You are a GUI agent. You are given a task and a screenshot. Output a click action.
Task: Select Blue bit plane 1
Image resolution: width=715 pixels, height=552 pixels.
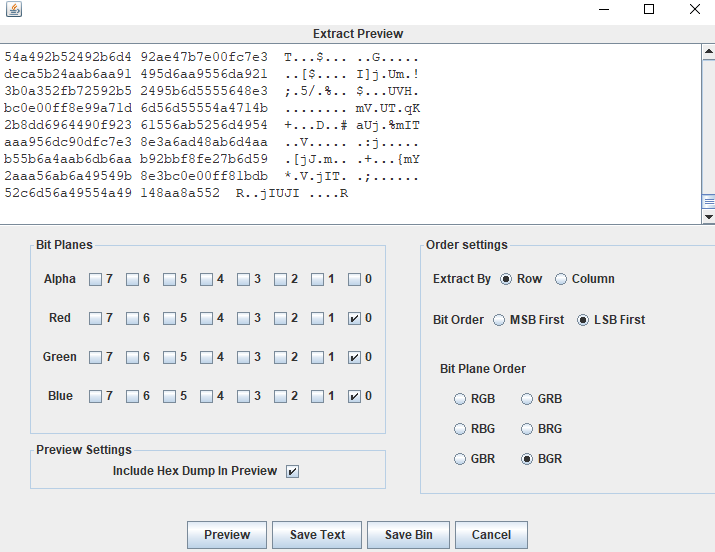(317, 397)
